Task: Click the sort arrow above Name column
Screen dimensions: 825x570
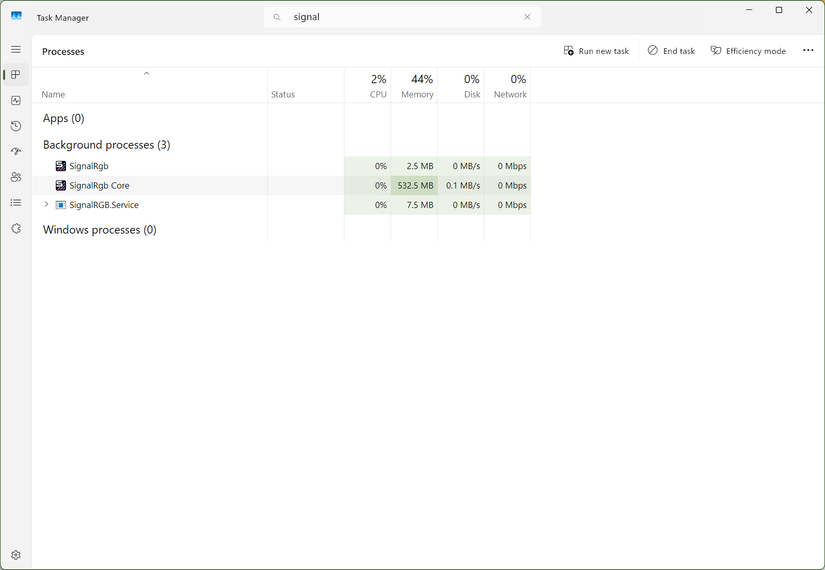Action: (x=147, y=74)
